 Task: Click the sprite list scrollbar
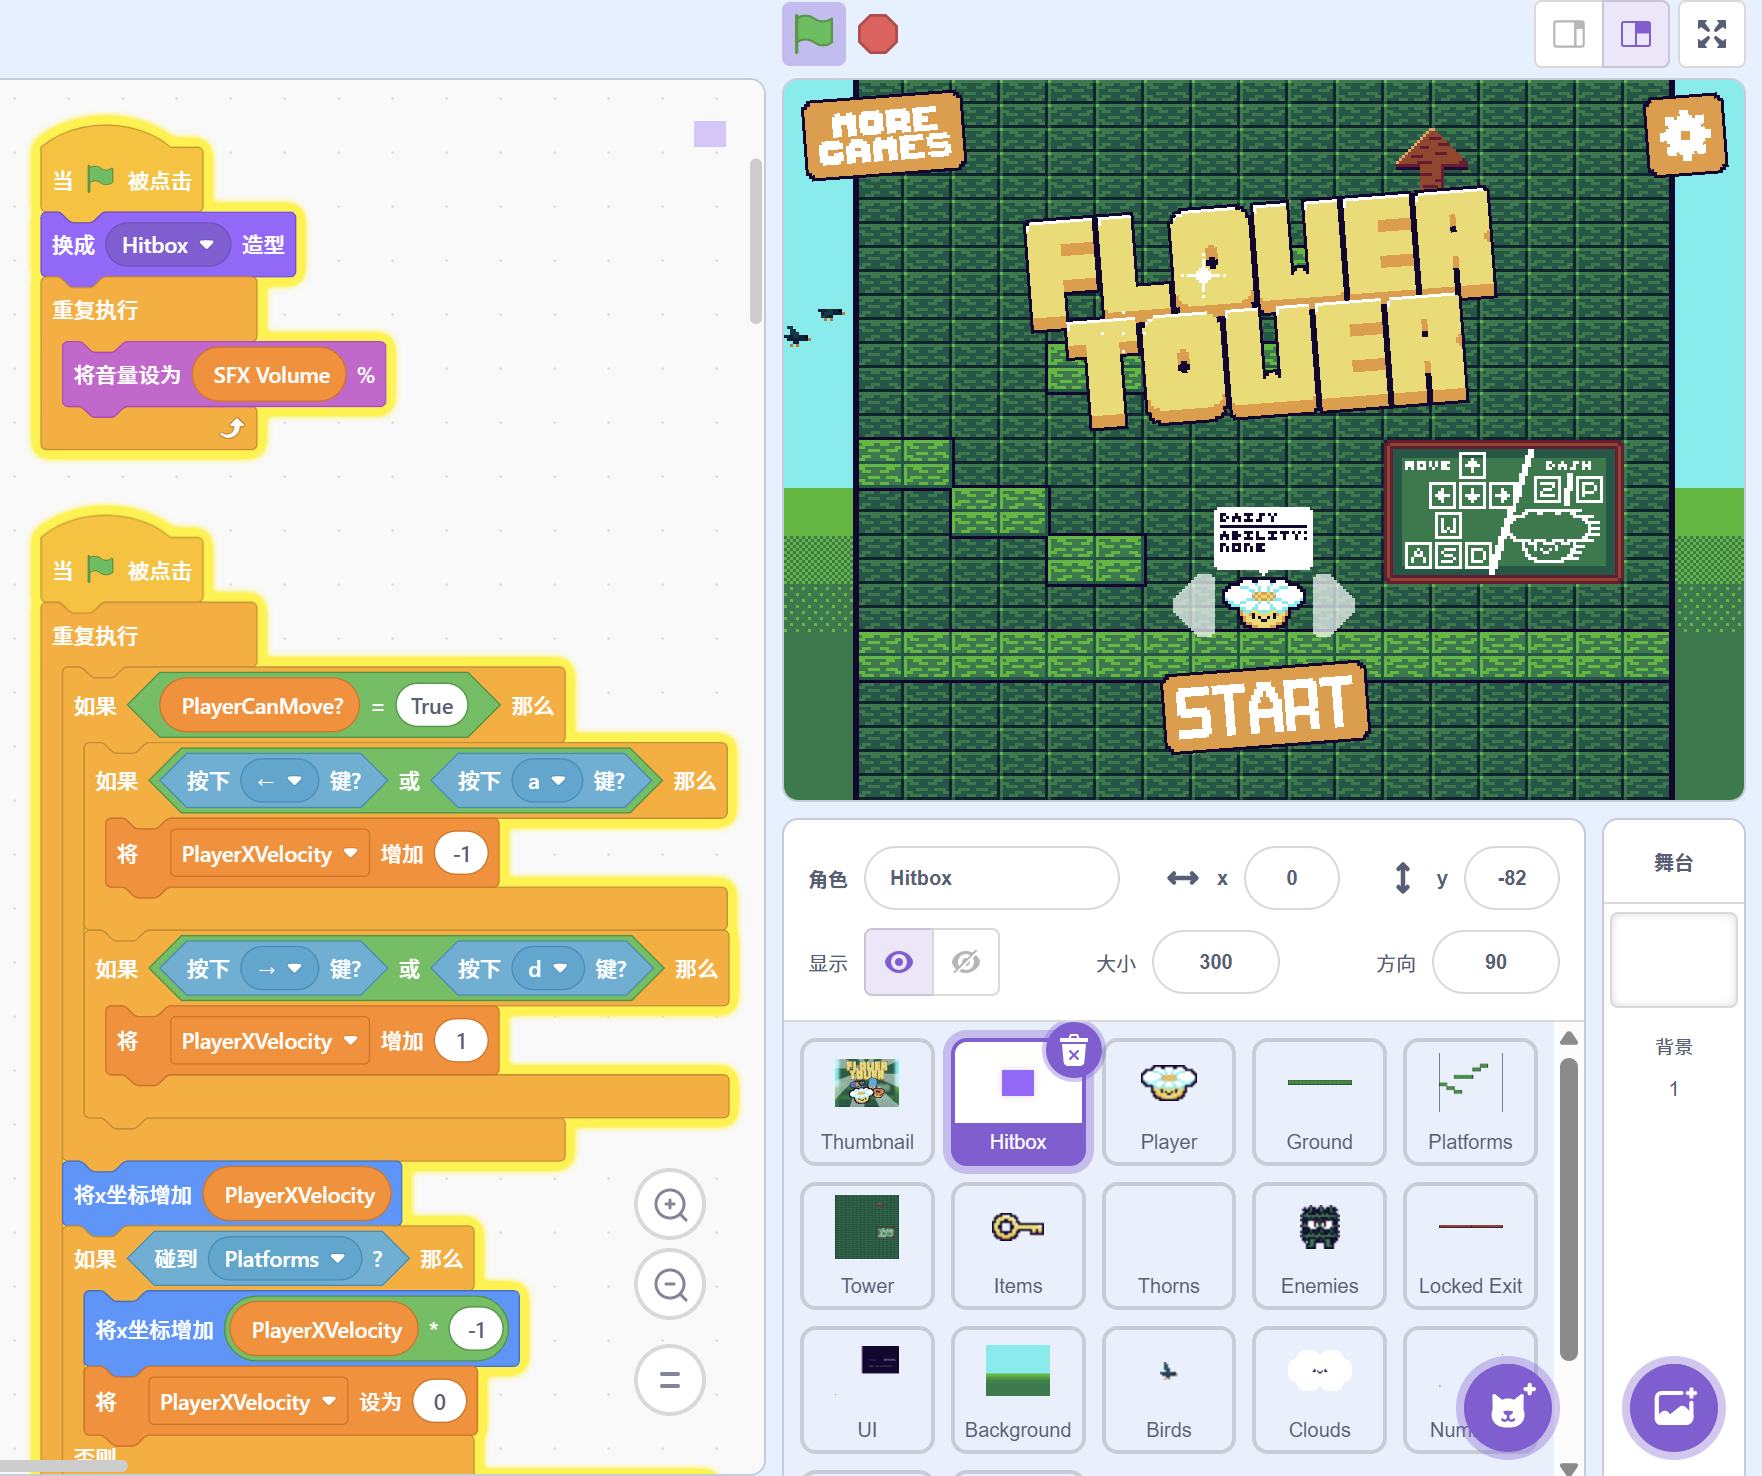(1569, 1208)
